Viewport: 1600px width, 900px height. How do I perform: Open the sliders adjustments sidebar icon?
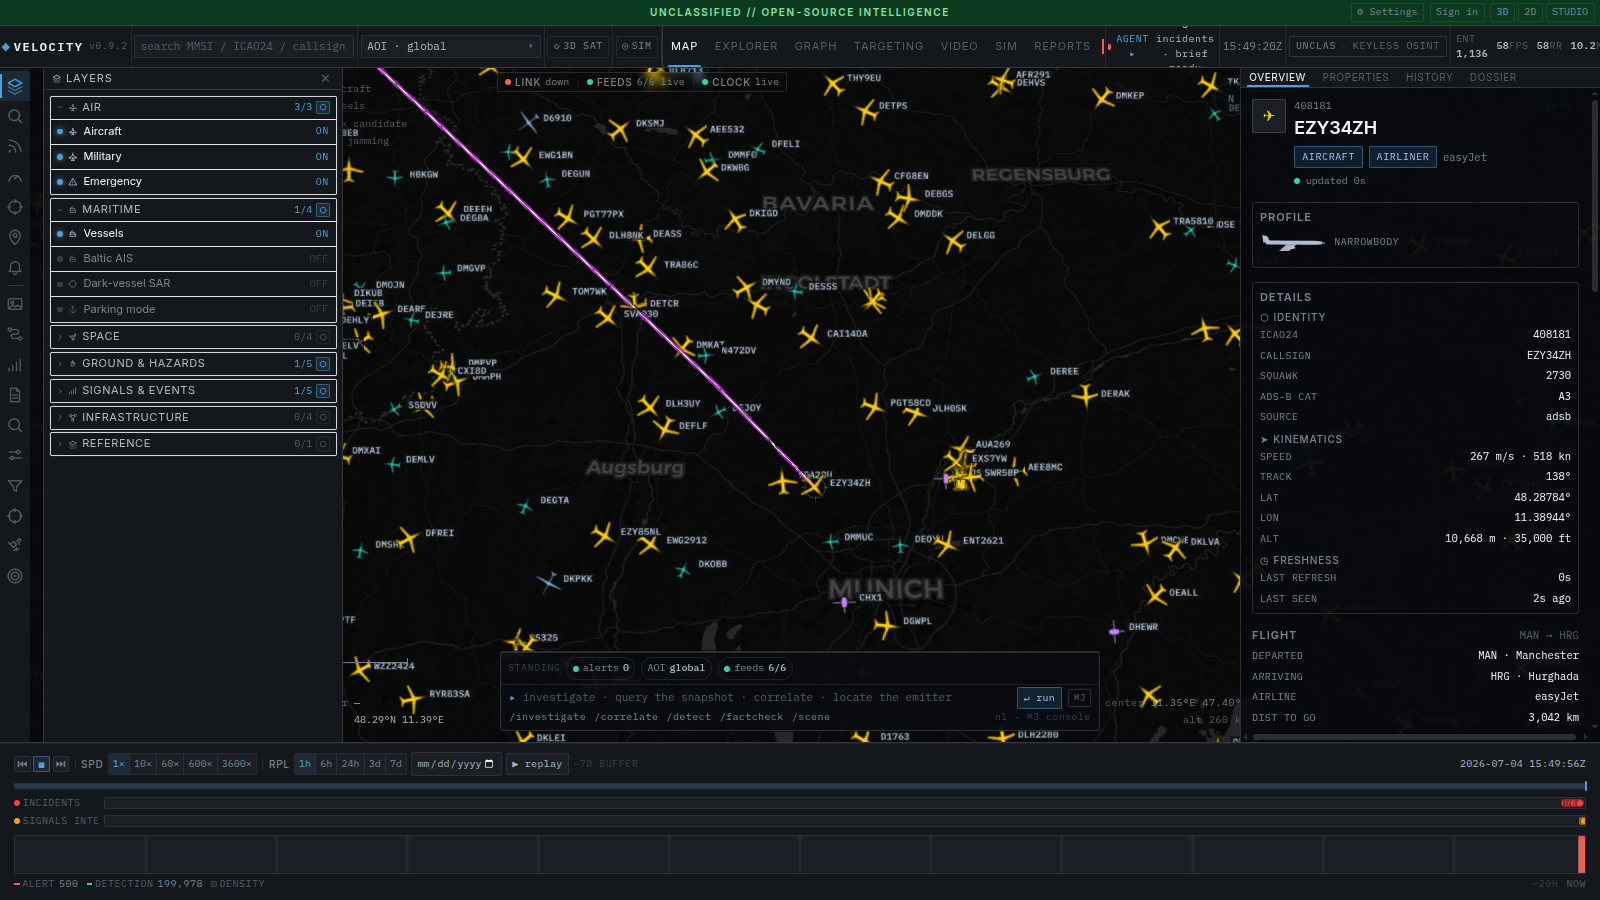tap(15, 455)
